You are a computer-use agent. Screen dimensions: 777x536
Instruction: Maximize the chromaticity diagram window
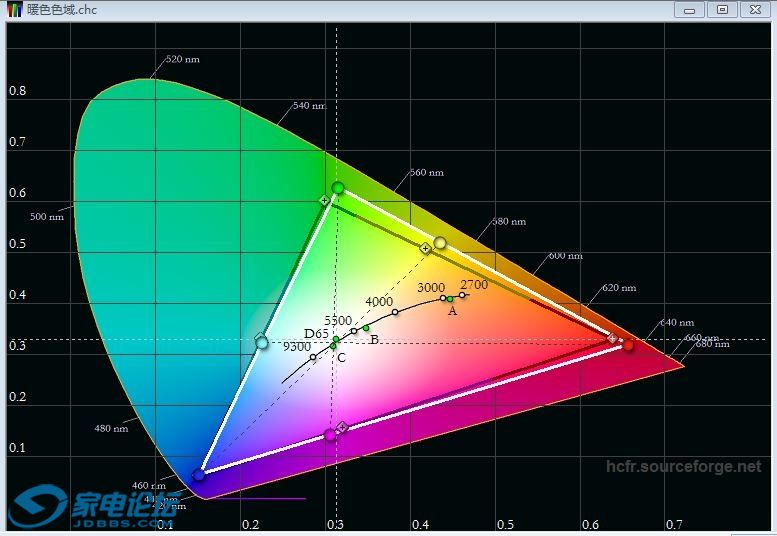[722, 9]
